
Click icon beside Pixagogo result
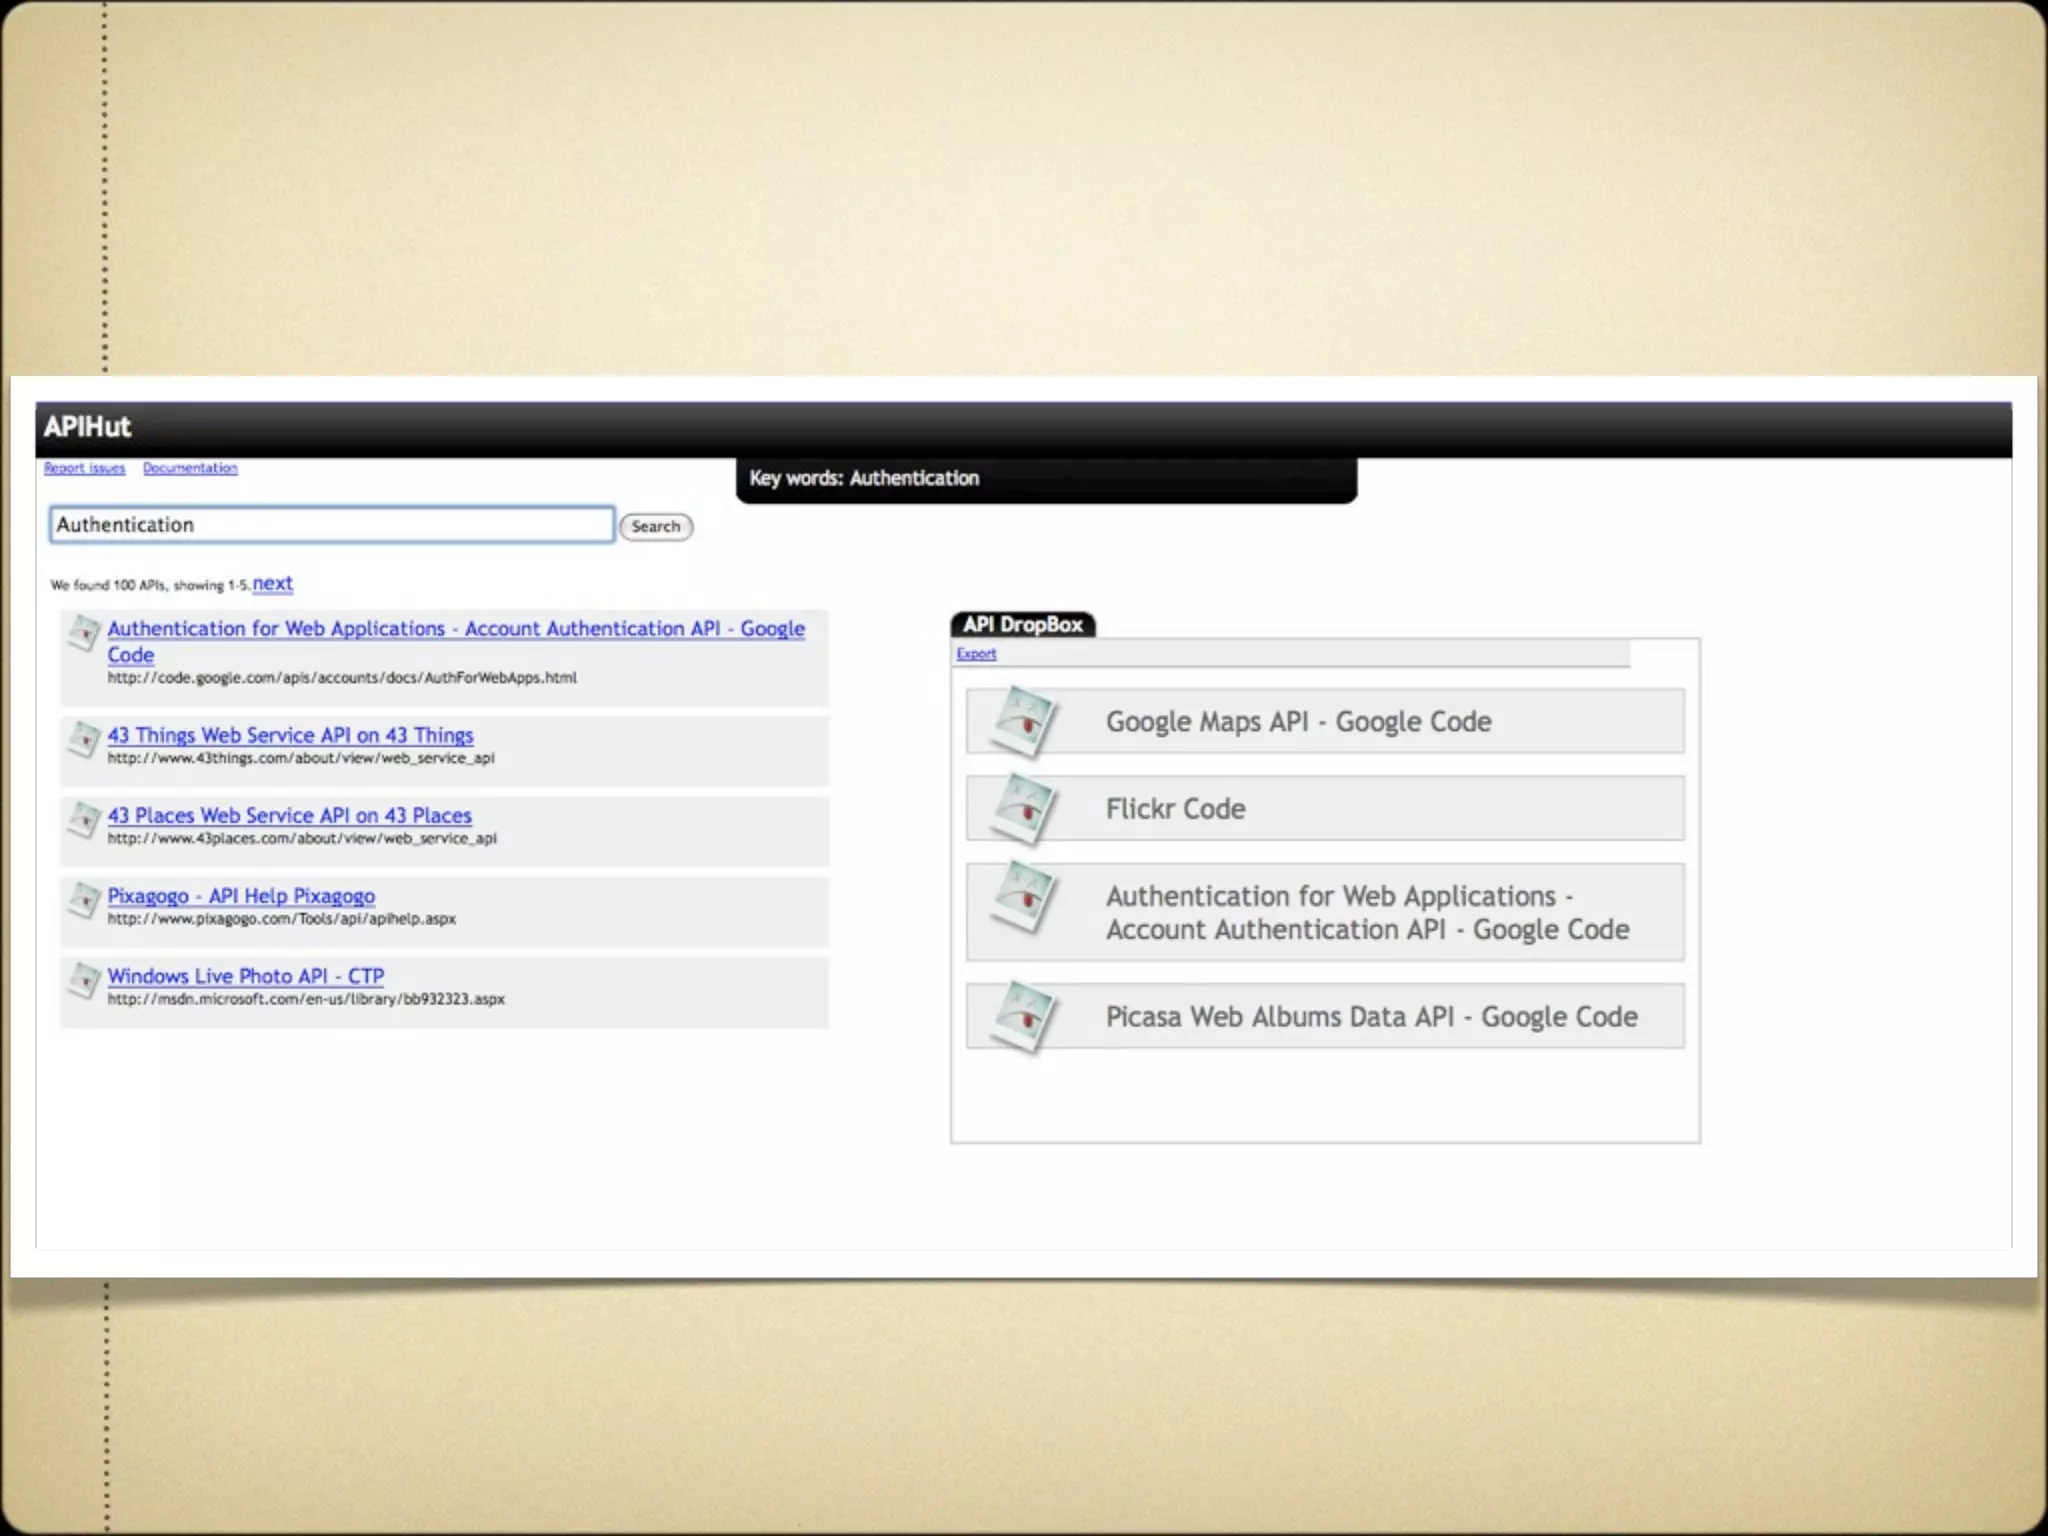(84, 901)
